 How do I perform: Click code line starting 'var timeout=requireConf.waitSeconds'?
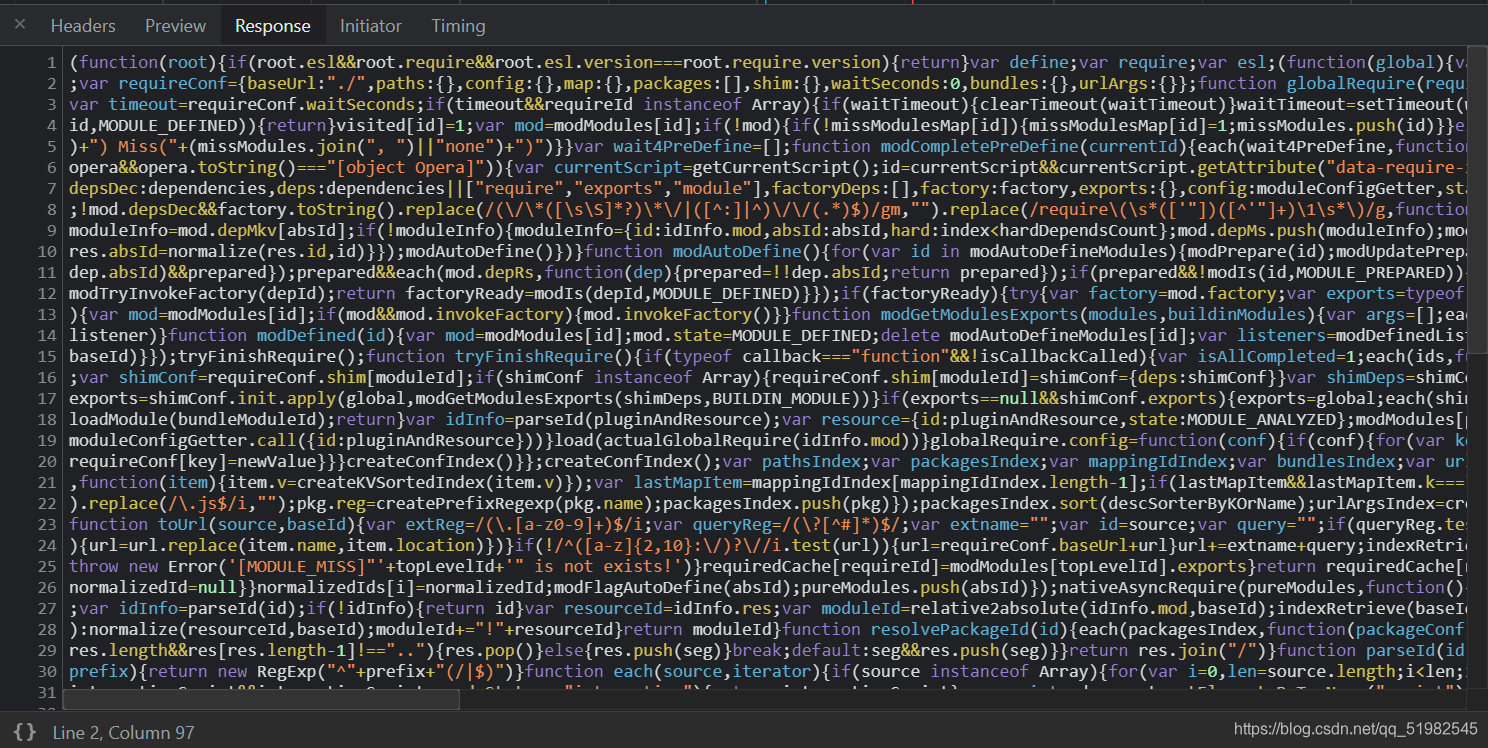click(x=769, y=104)
